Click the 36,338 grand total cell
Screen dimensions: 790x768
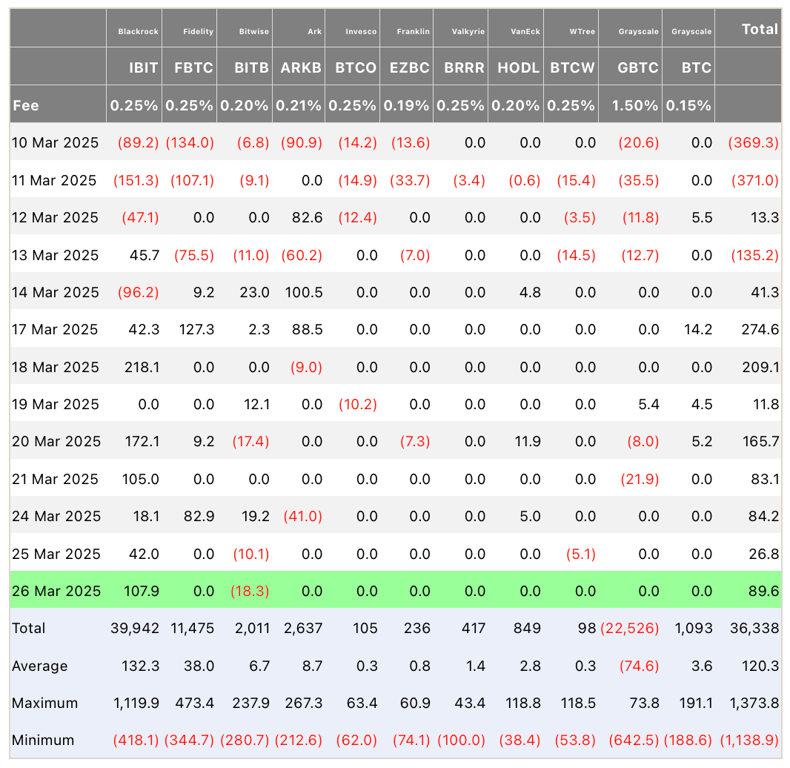tap(754, 628)
